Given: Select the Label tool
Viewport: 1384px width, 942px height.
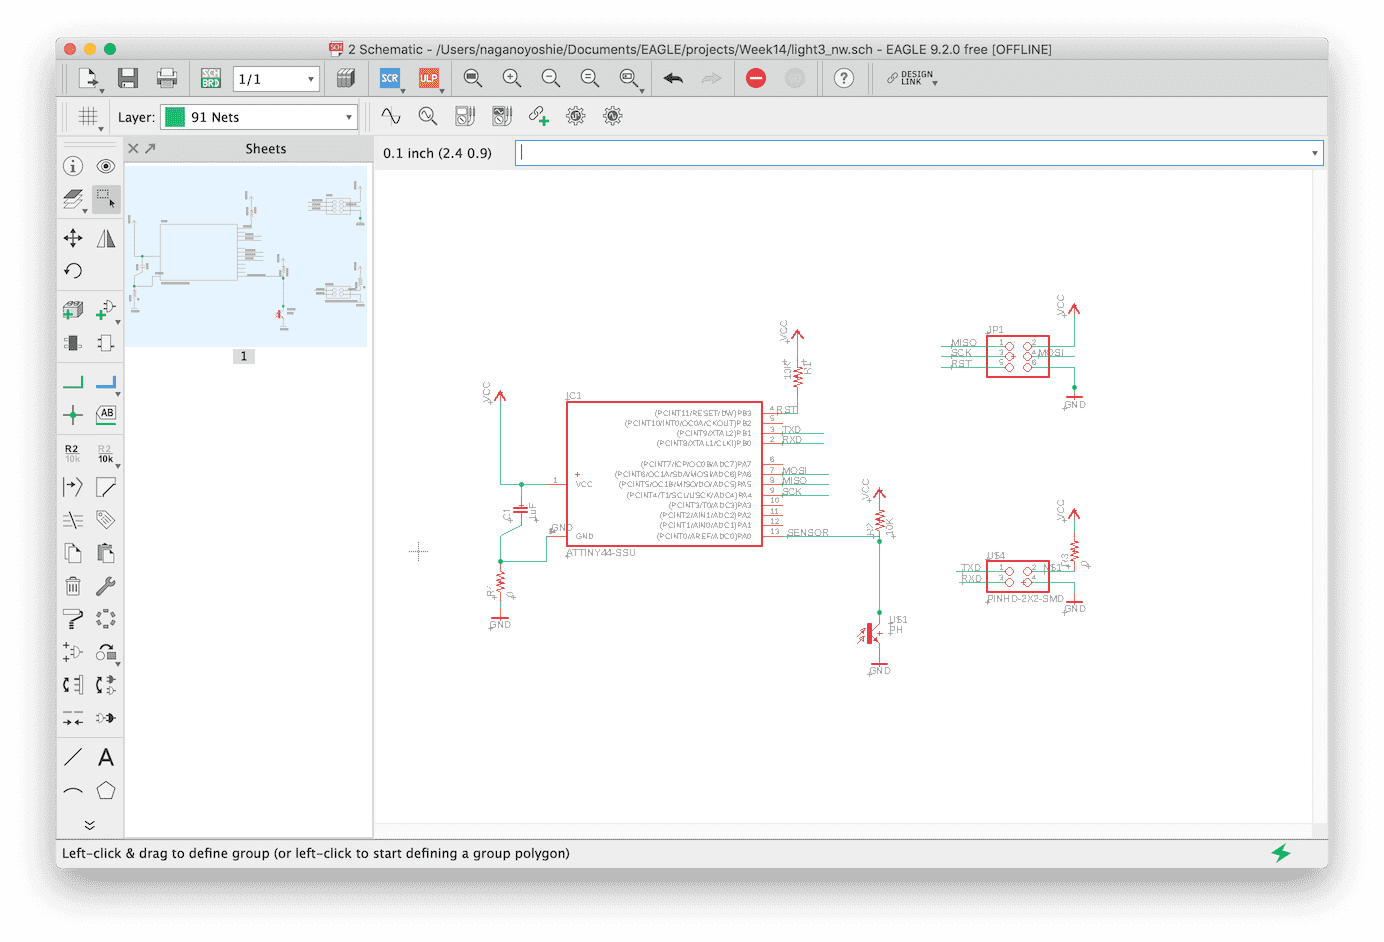Looking at the screenshot, I should [x=106, y=415].
